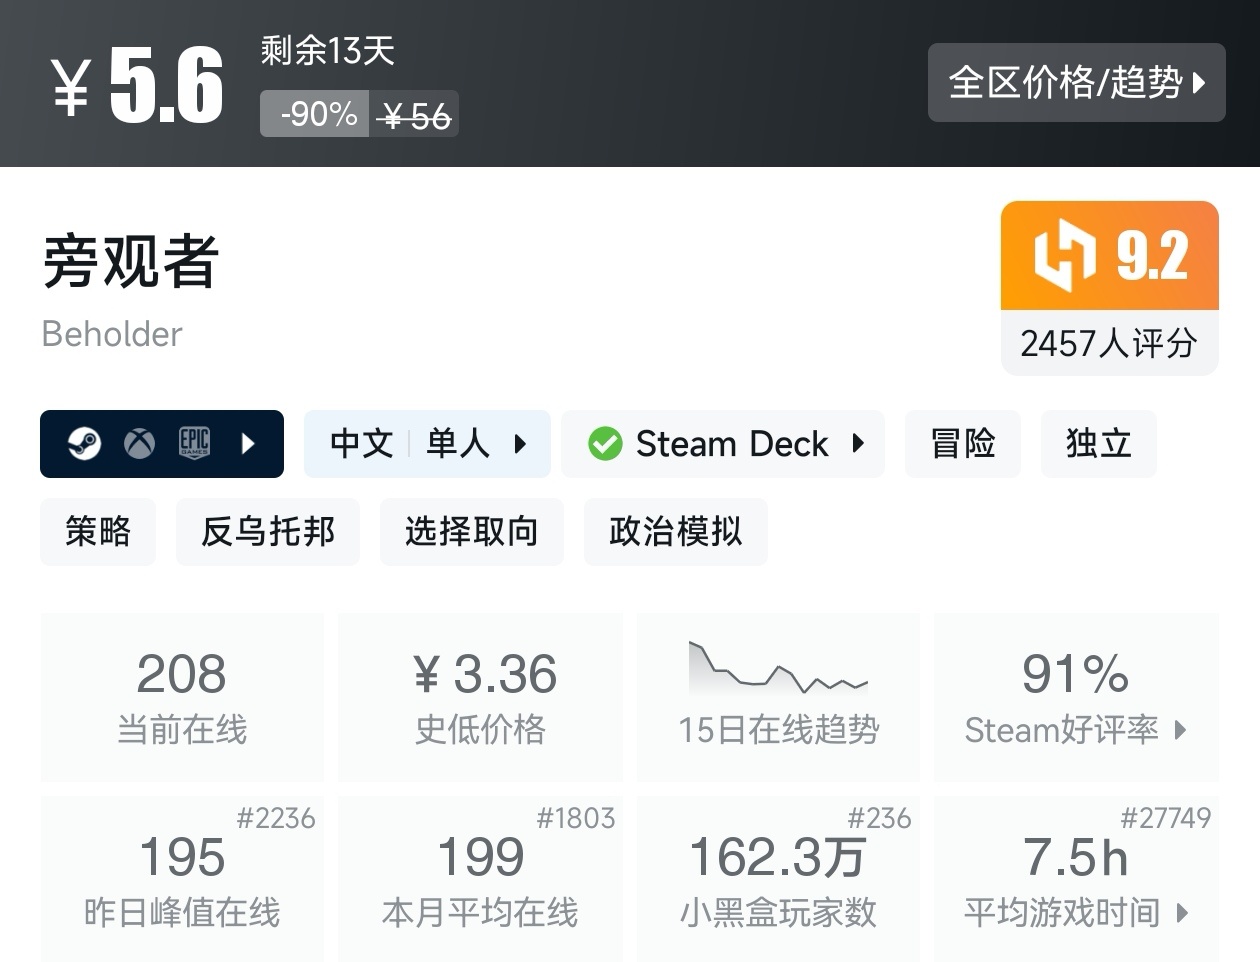Screen dimensions: 1260x962
Task: Click the struck-through original price ¥56
Action: click(416, 116)
